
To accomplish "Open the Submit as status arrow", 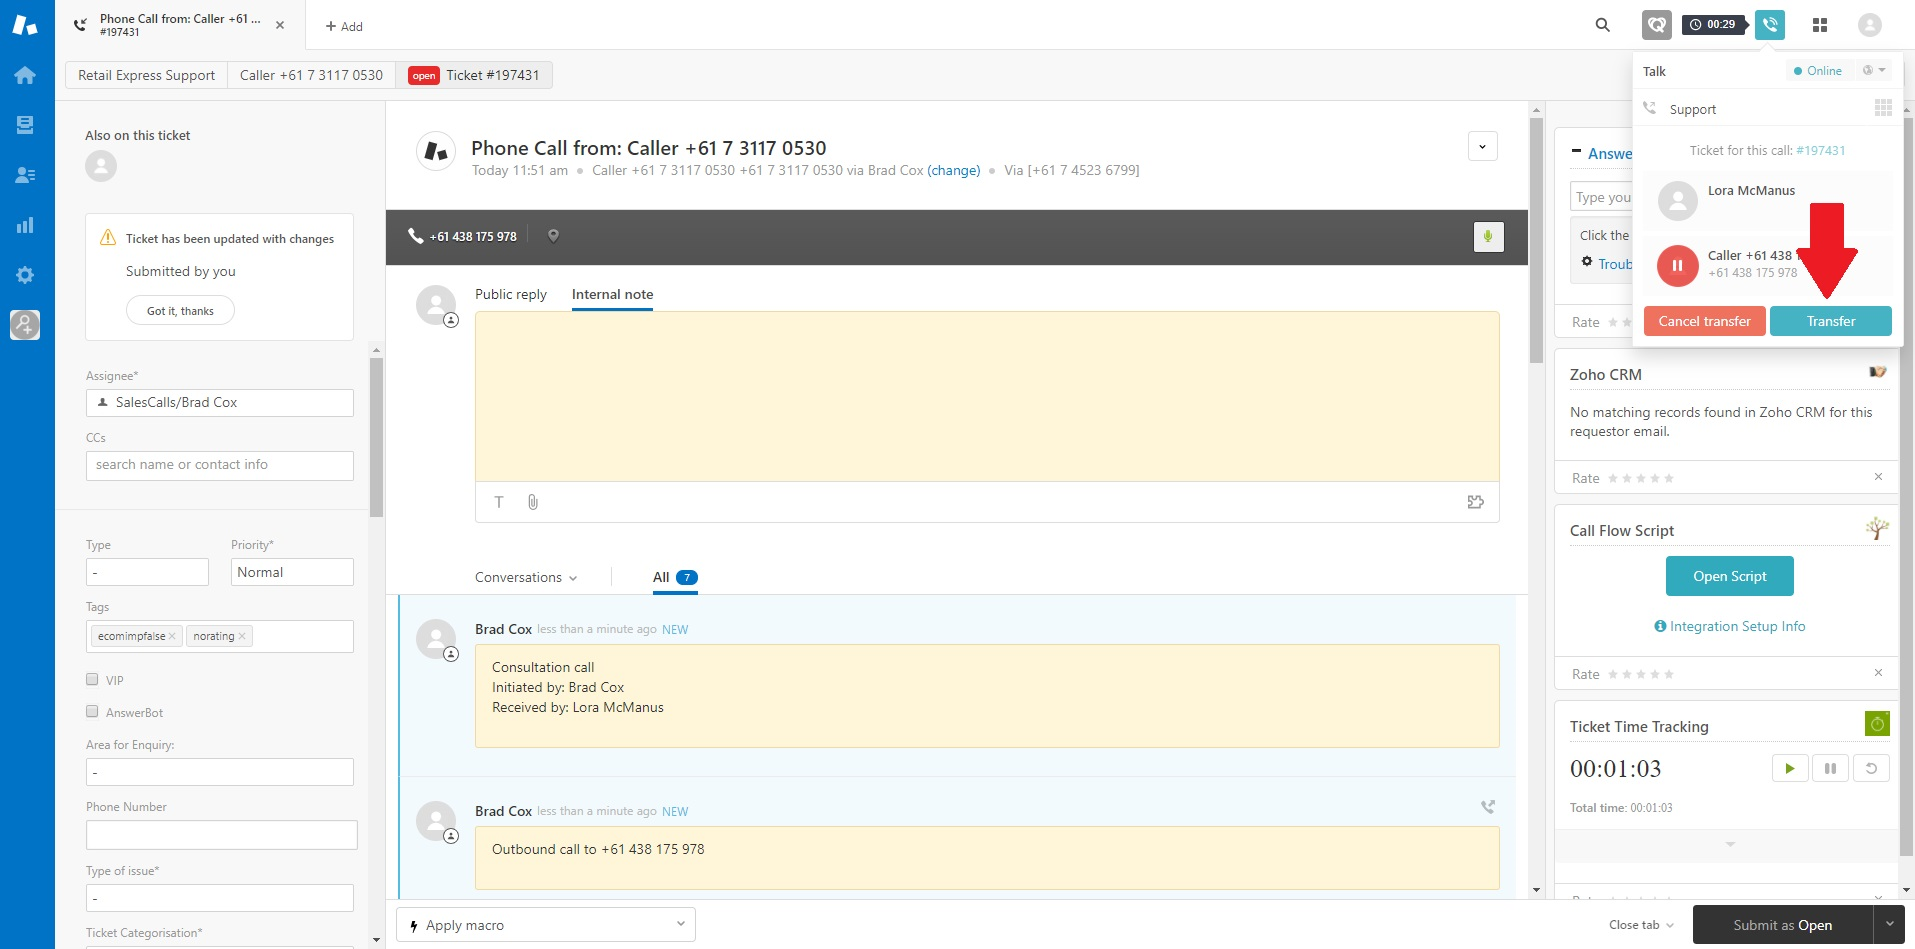I will tap(1889, 925).
